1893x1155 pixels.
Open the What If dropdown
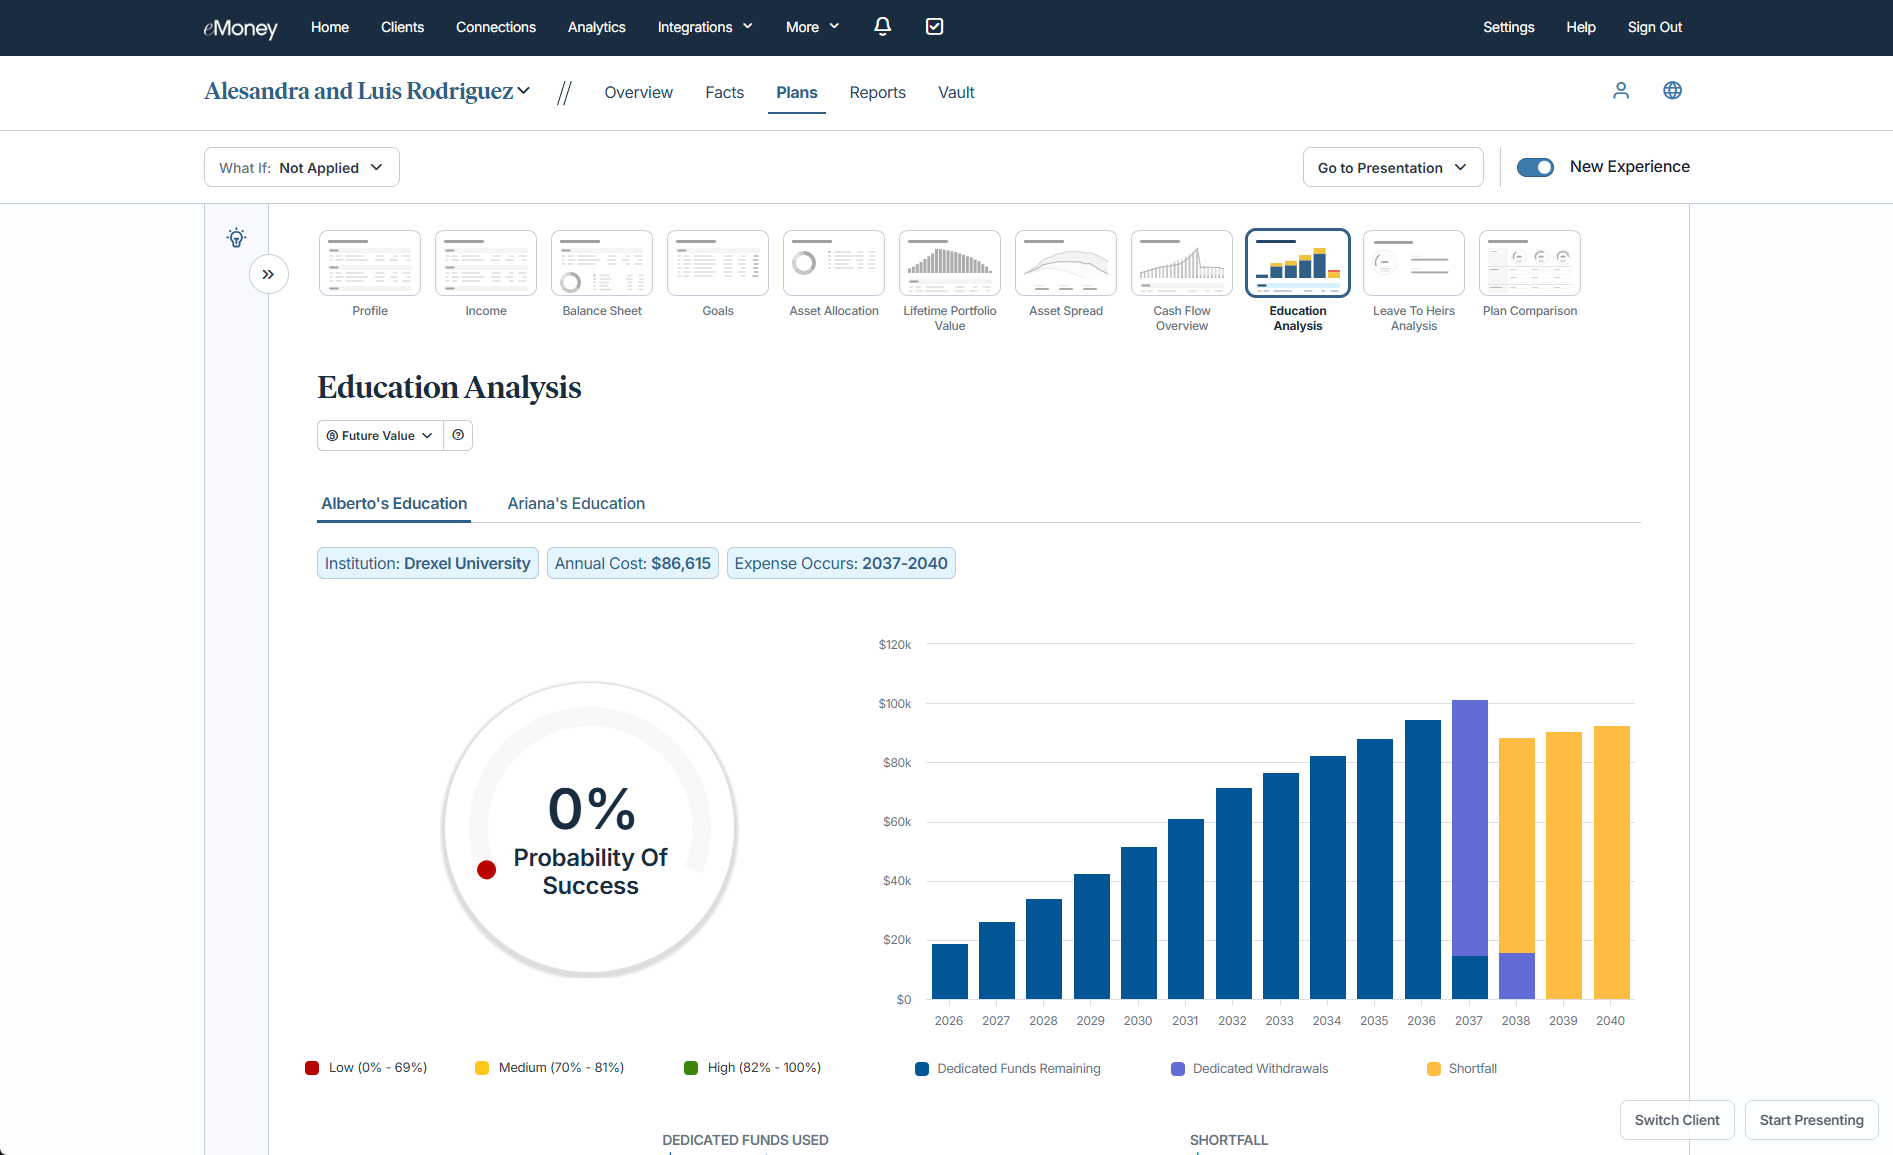coord(301,168)
